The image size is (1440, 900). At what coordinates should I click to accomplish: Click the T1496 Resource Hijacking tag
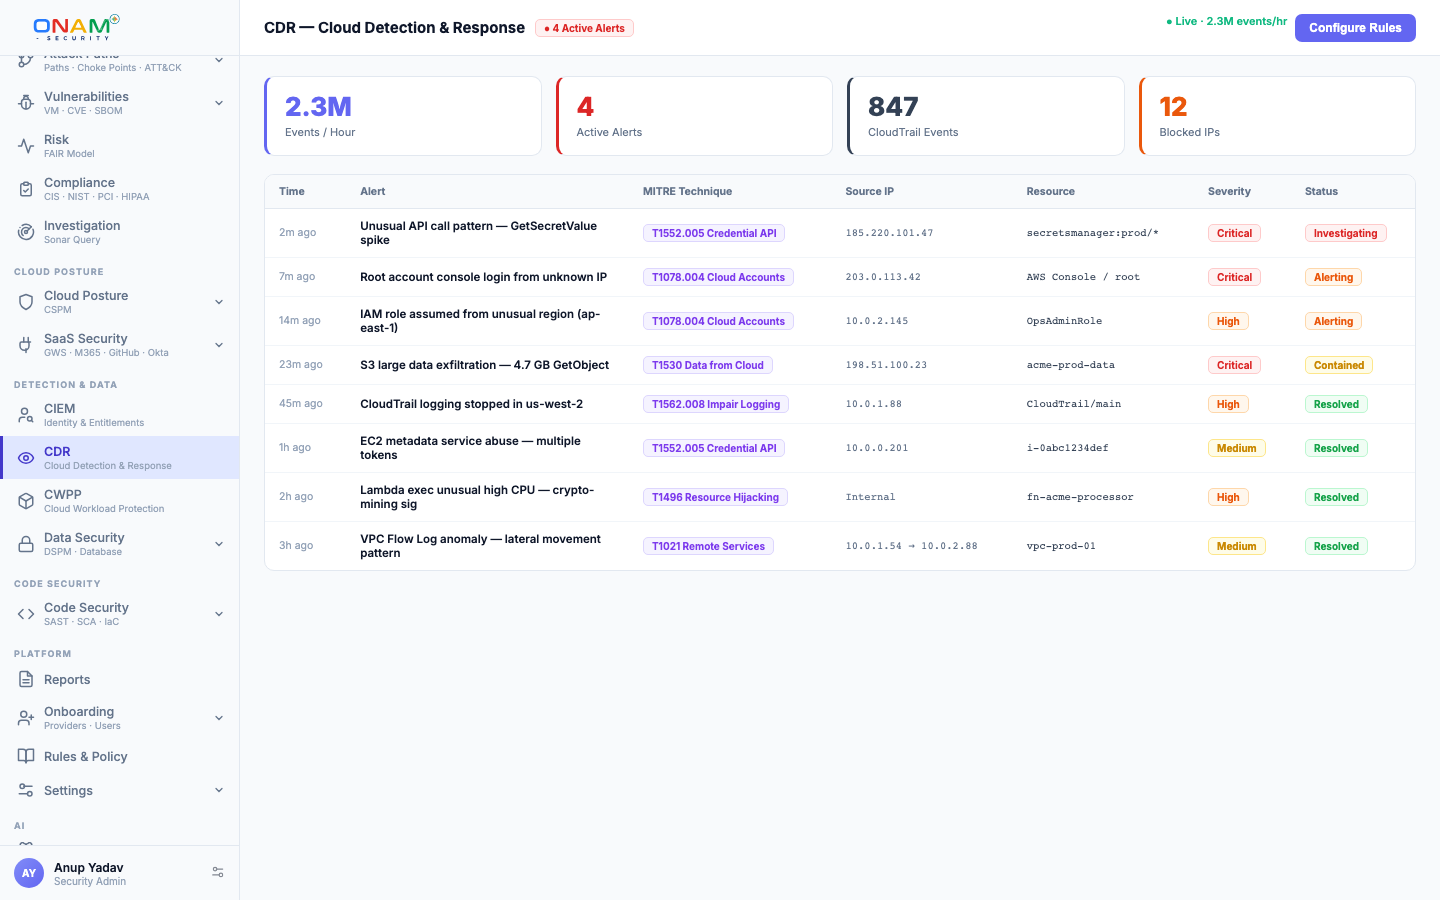[x=715, y=497]
